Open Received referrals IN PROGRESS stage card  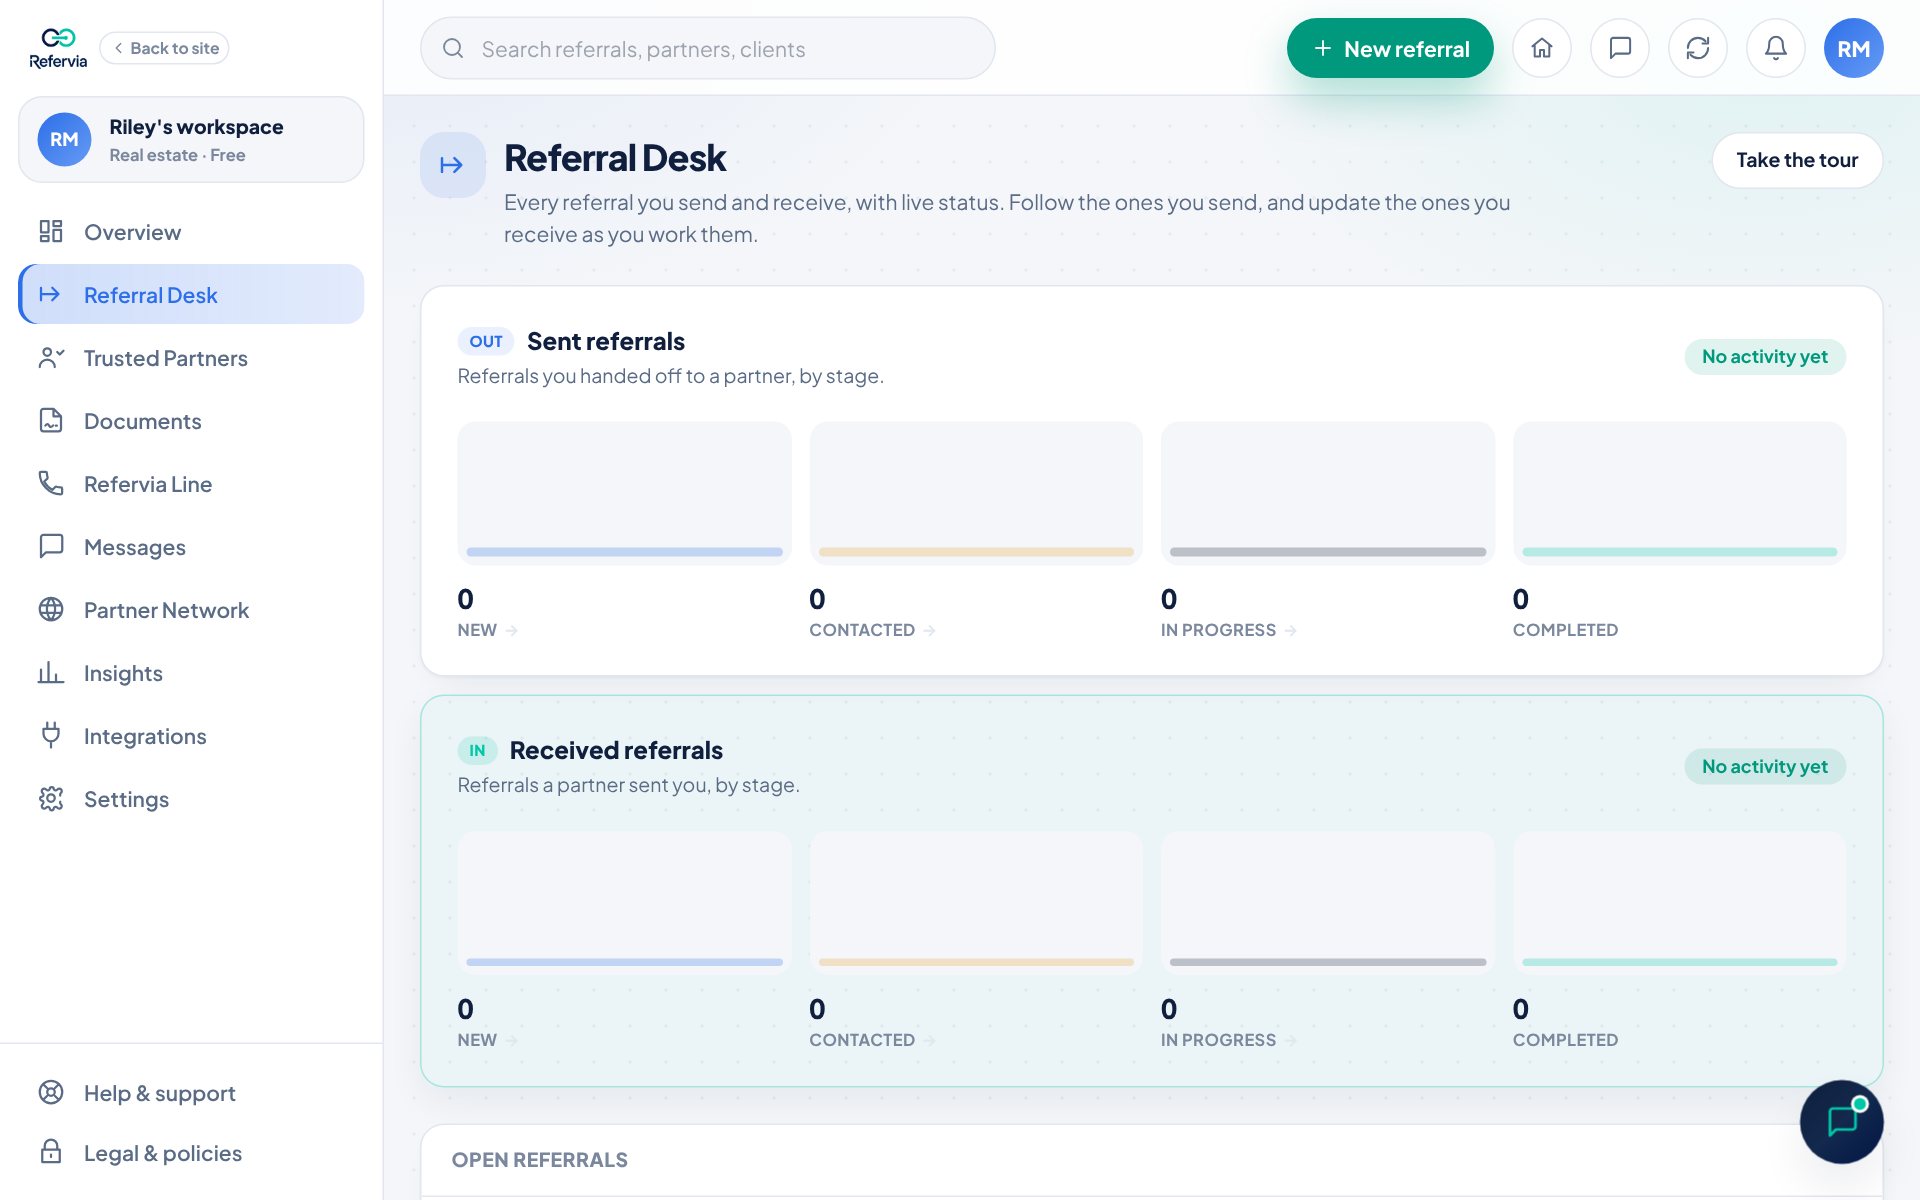pyautogui.click(x=1328, y=902)
